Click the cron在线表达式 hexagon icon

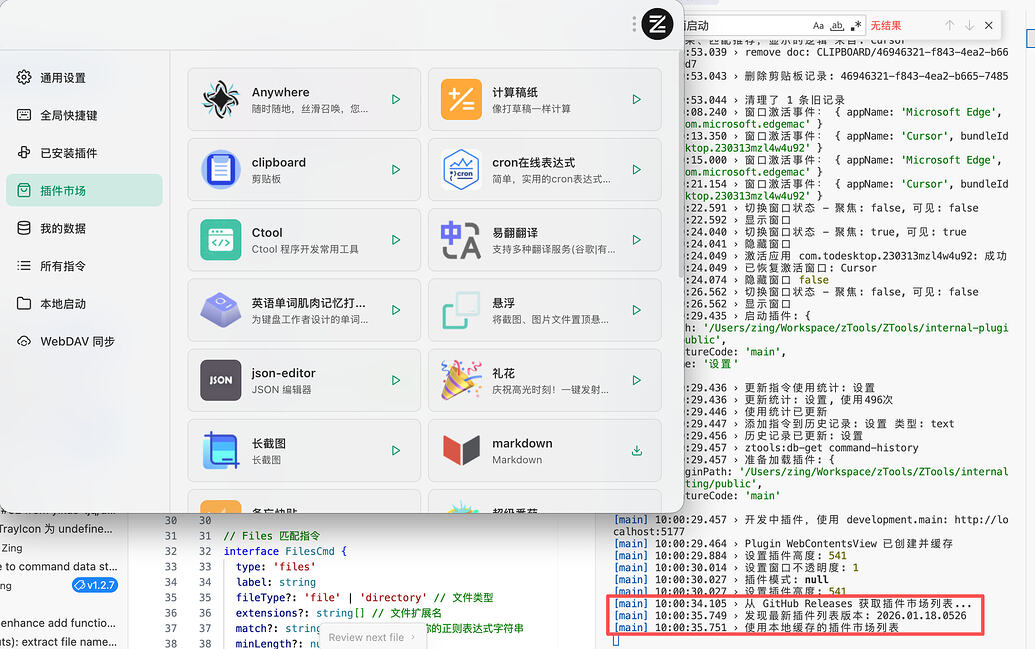pos(461,170)
